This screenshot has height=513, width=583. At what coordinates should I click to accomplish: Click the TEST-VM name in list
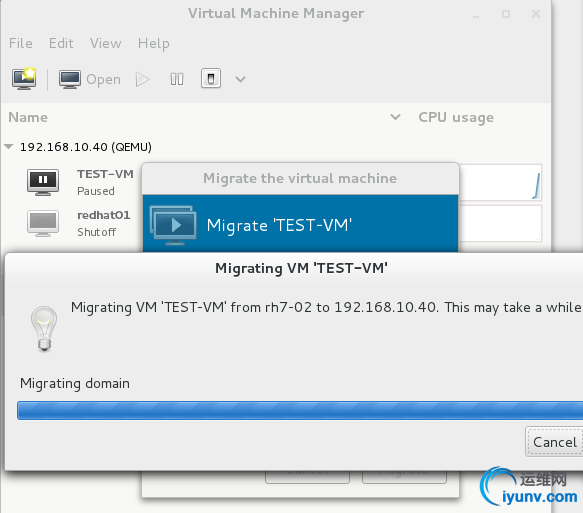[x=105, y=174]
